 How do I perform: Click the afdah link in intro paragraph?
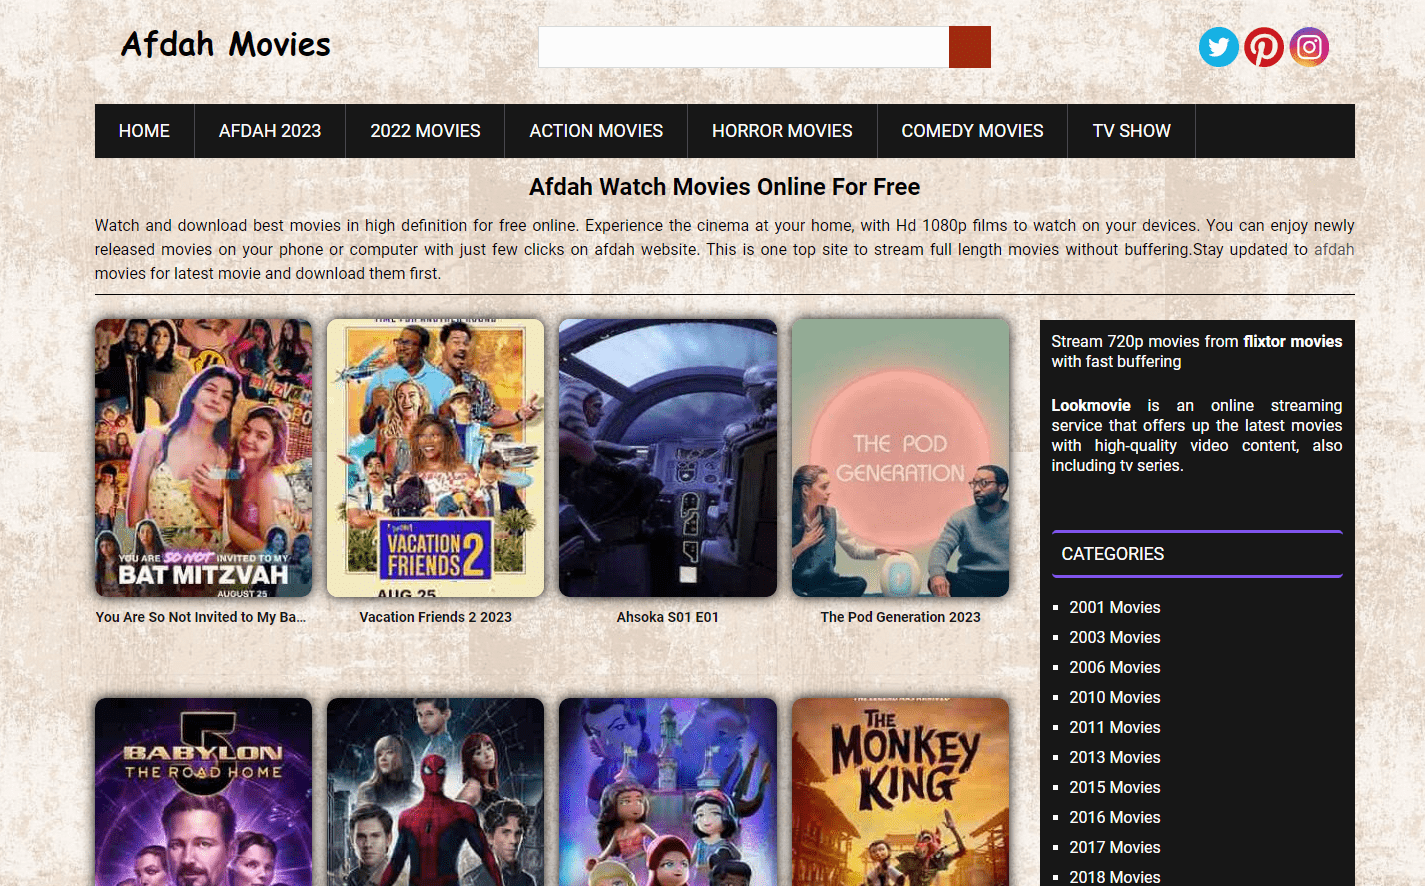tap(1334, 249)
